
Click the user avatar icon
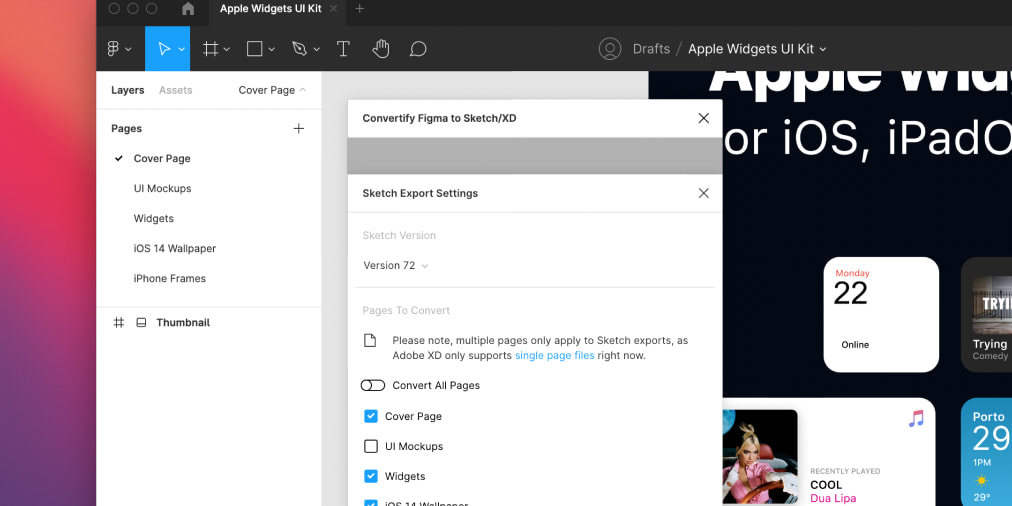610,49
